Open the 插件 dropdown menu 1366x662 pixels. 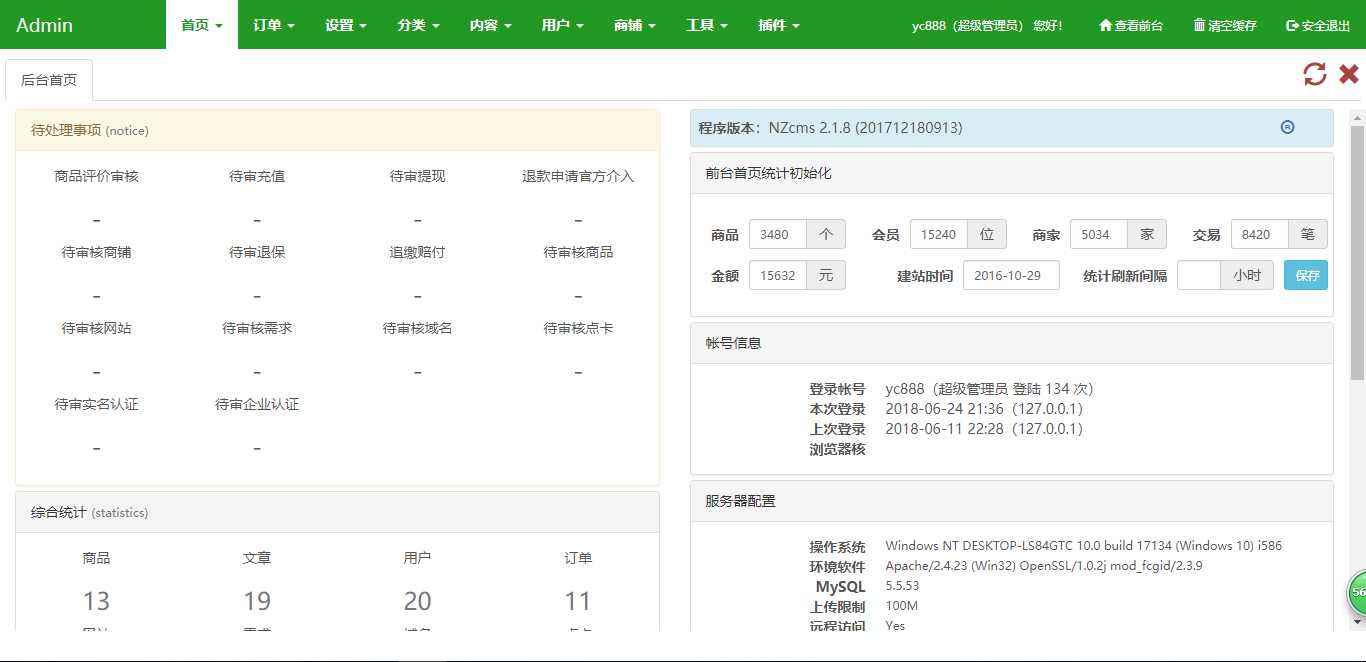[779, 25]
